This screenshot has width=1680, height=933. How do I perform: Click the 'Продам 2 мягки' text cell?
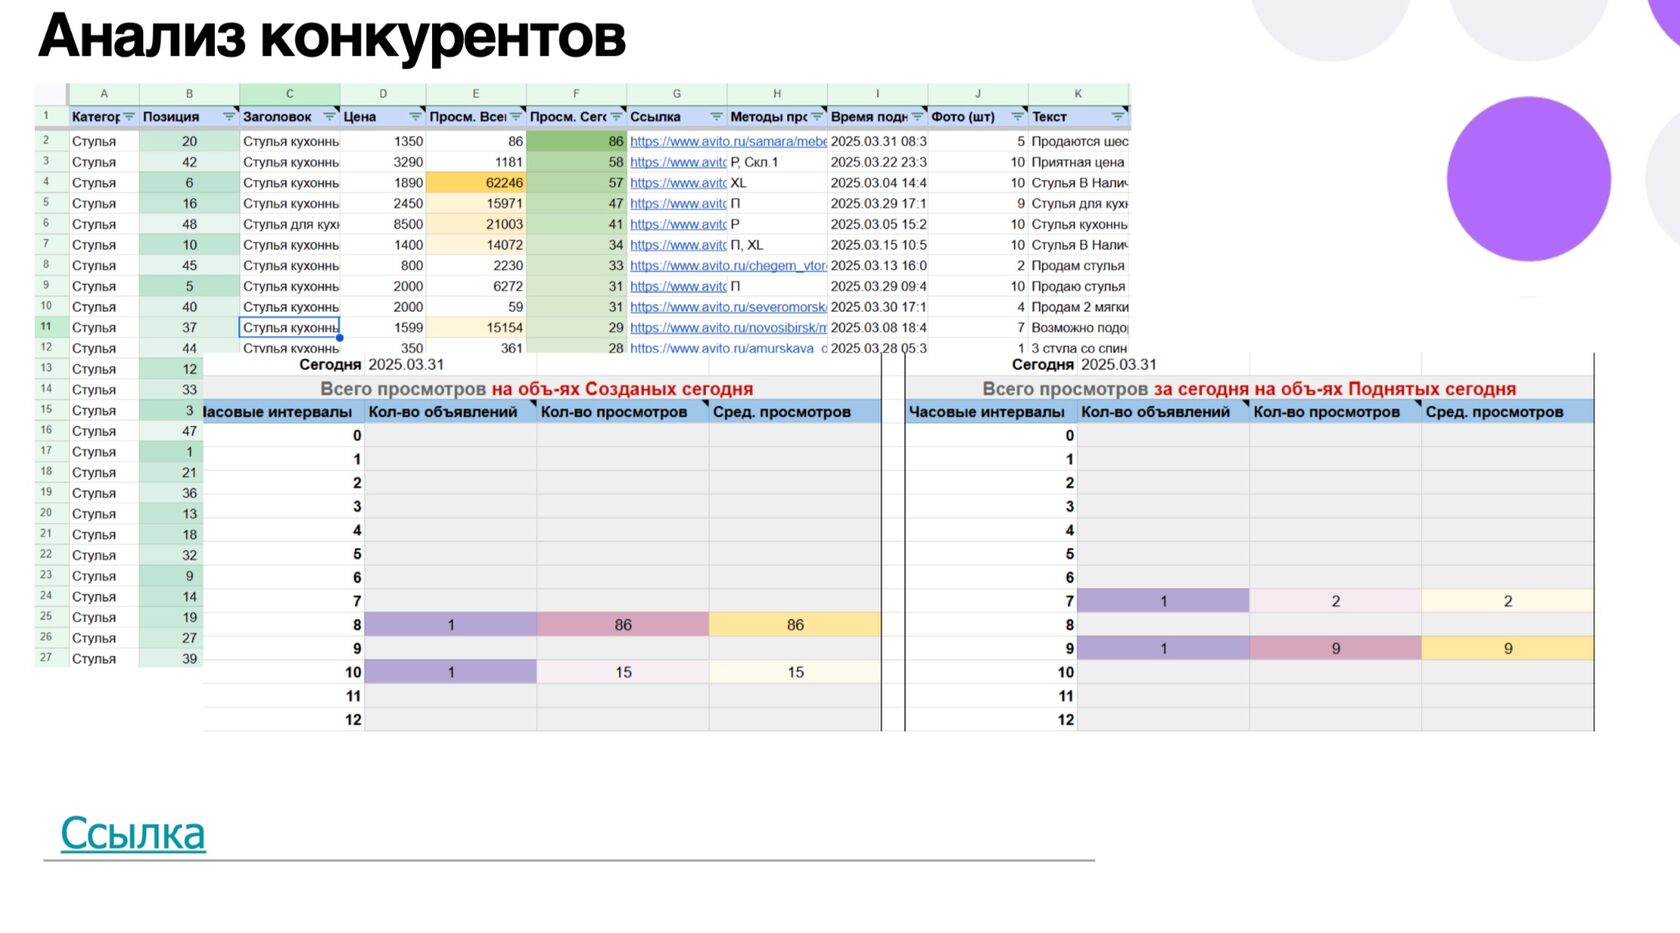coord(1079,307)
